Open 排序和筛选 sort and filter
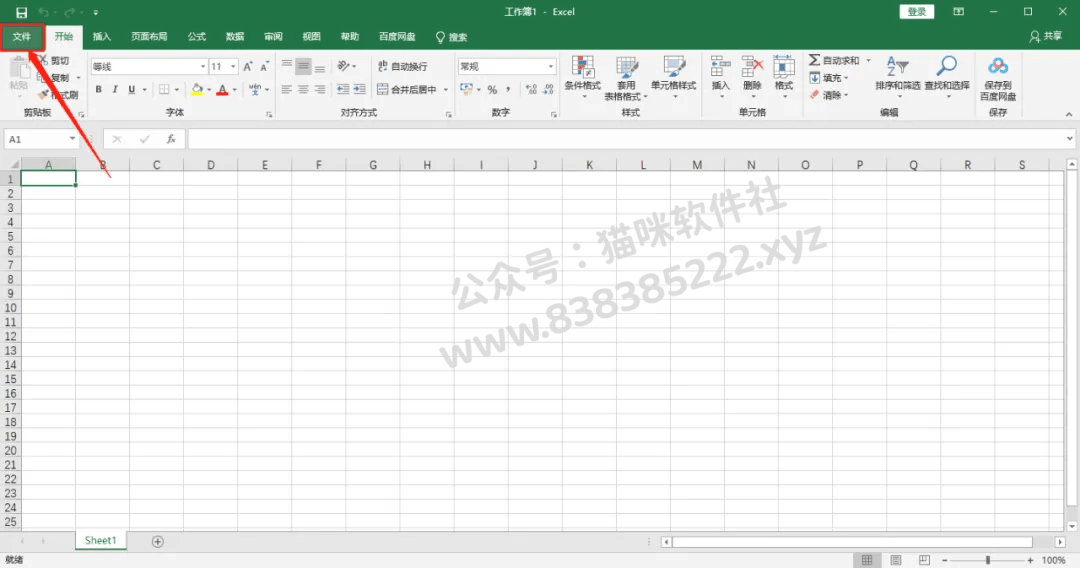The width and height of the screenshot is (1080, 568). (x=898, y=78)
